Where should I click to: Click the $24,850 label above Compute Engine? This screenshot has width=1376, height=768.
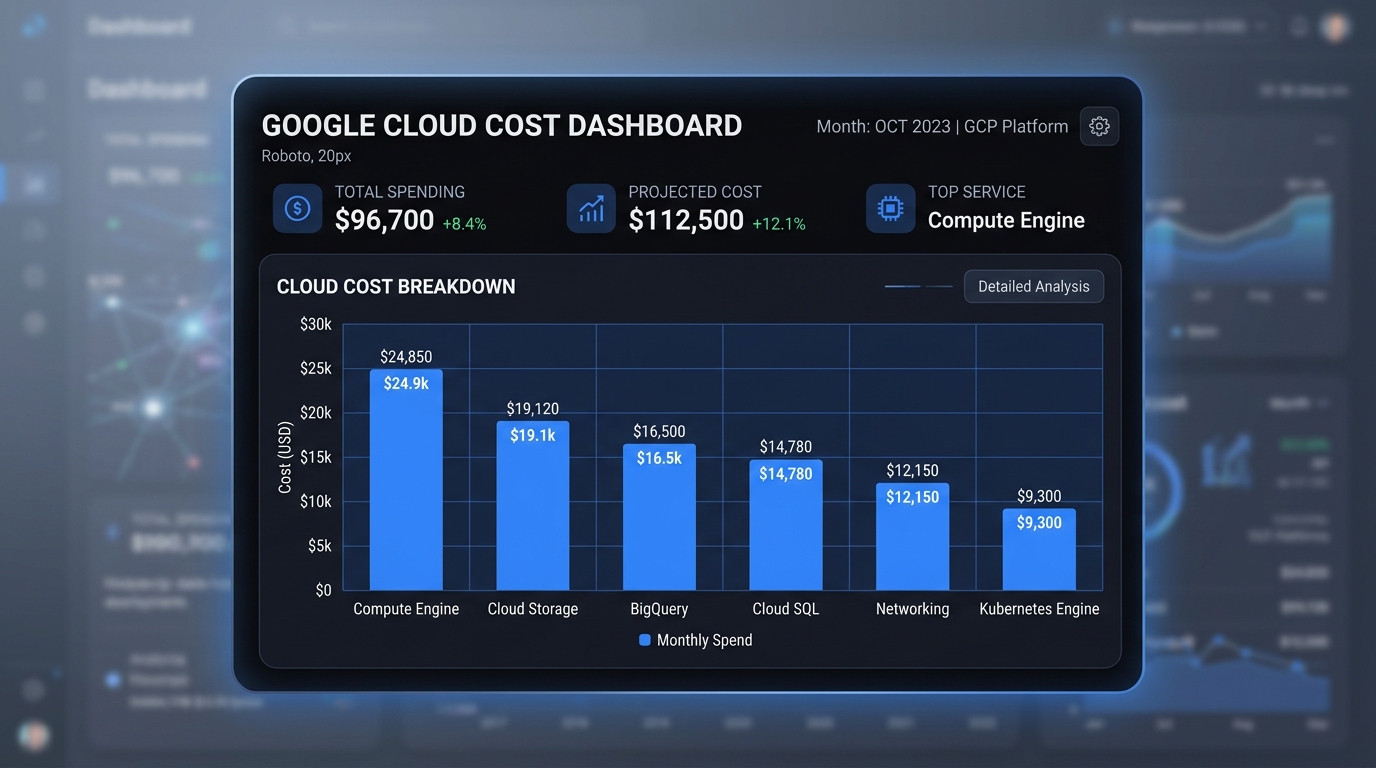click(x=406, y=357)
